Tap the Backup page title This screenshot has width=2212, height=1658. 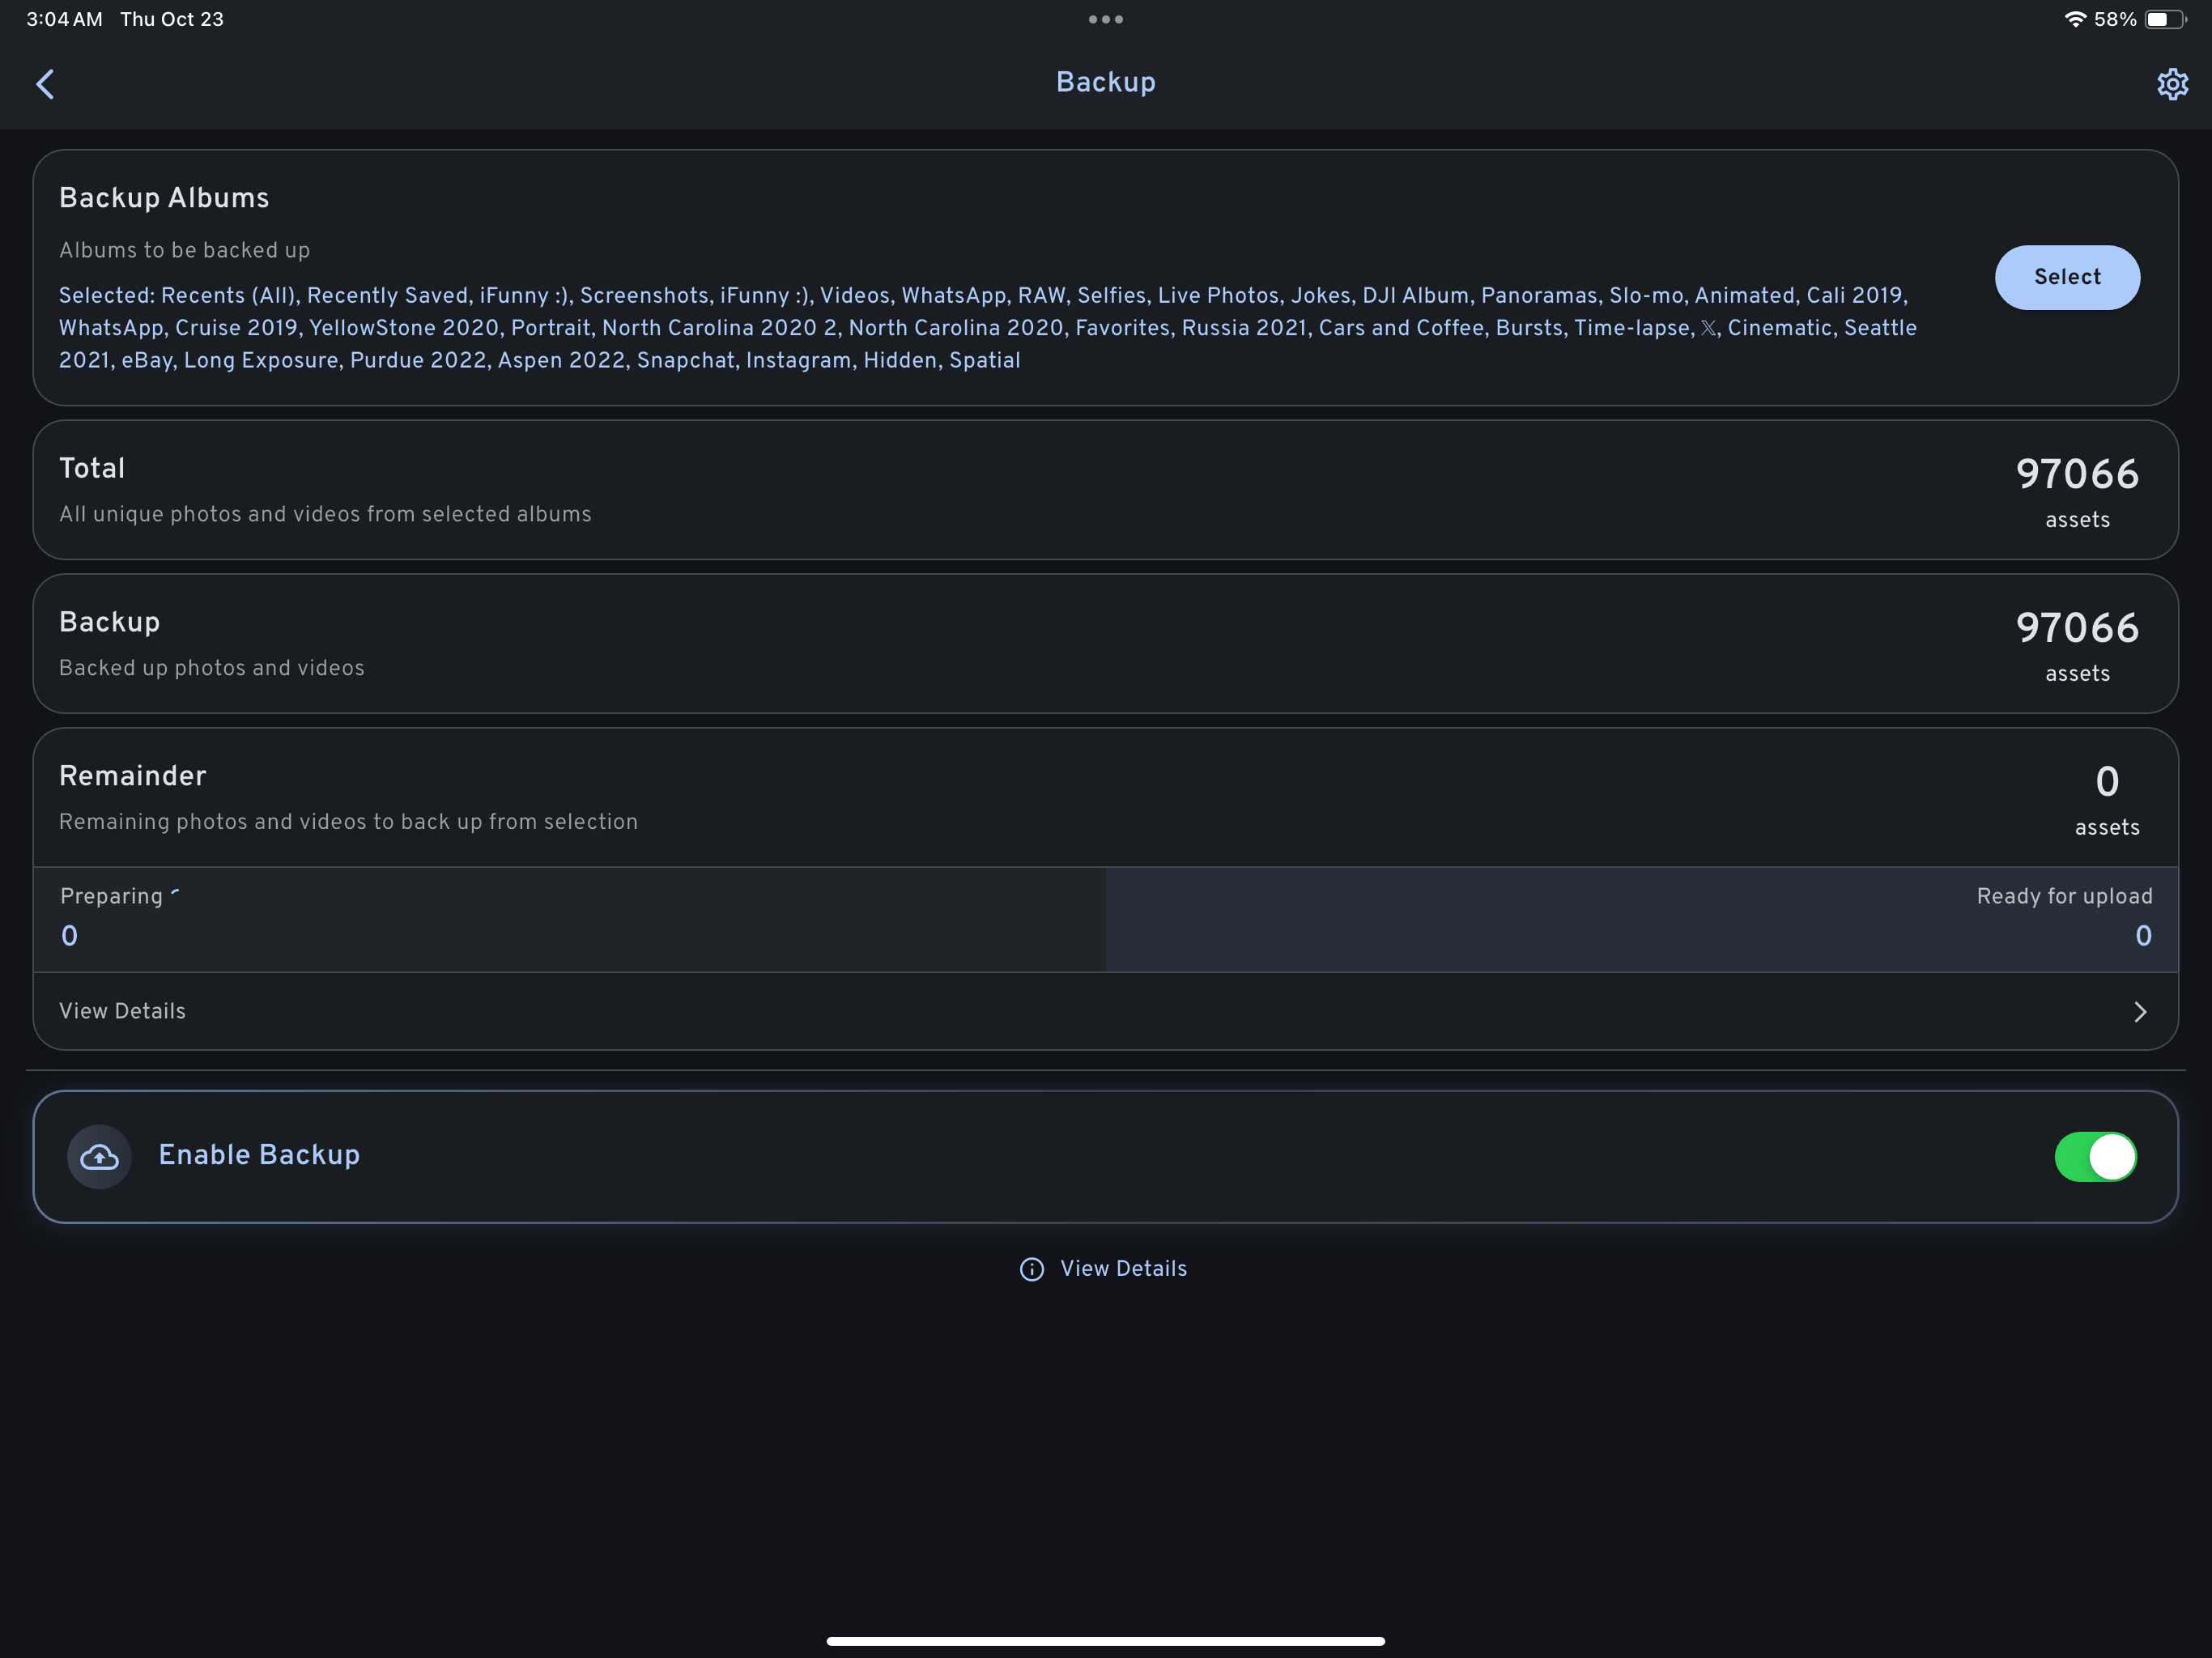click(x=1105, y=82)
